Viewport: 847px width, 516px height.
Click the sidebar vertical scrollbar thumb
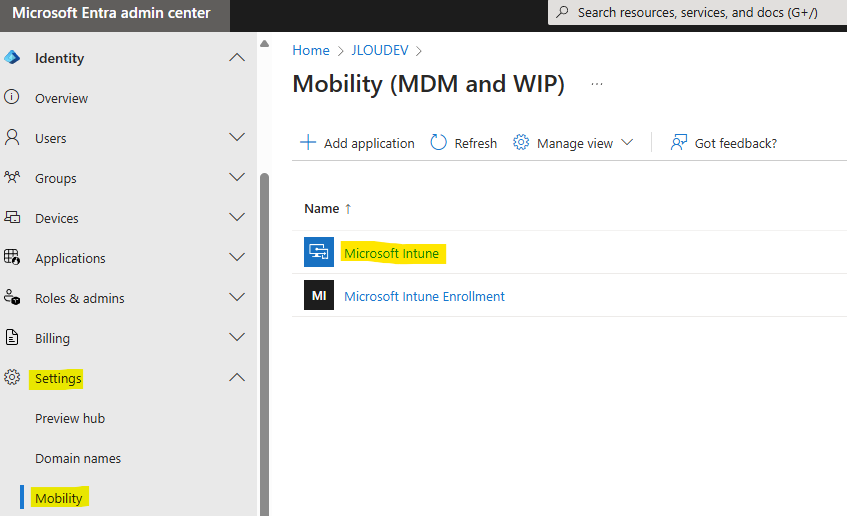pos(264,344)
